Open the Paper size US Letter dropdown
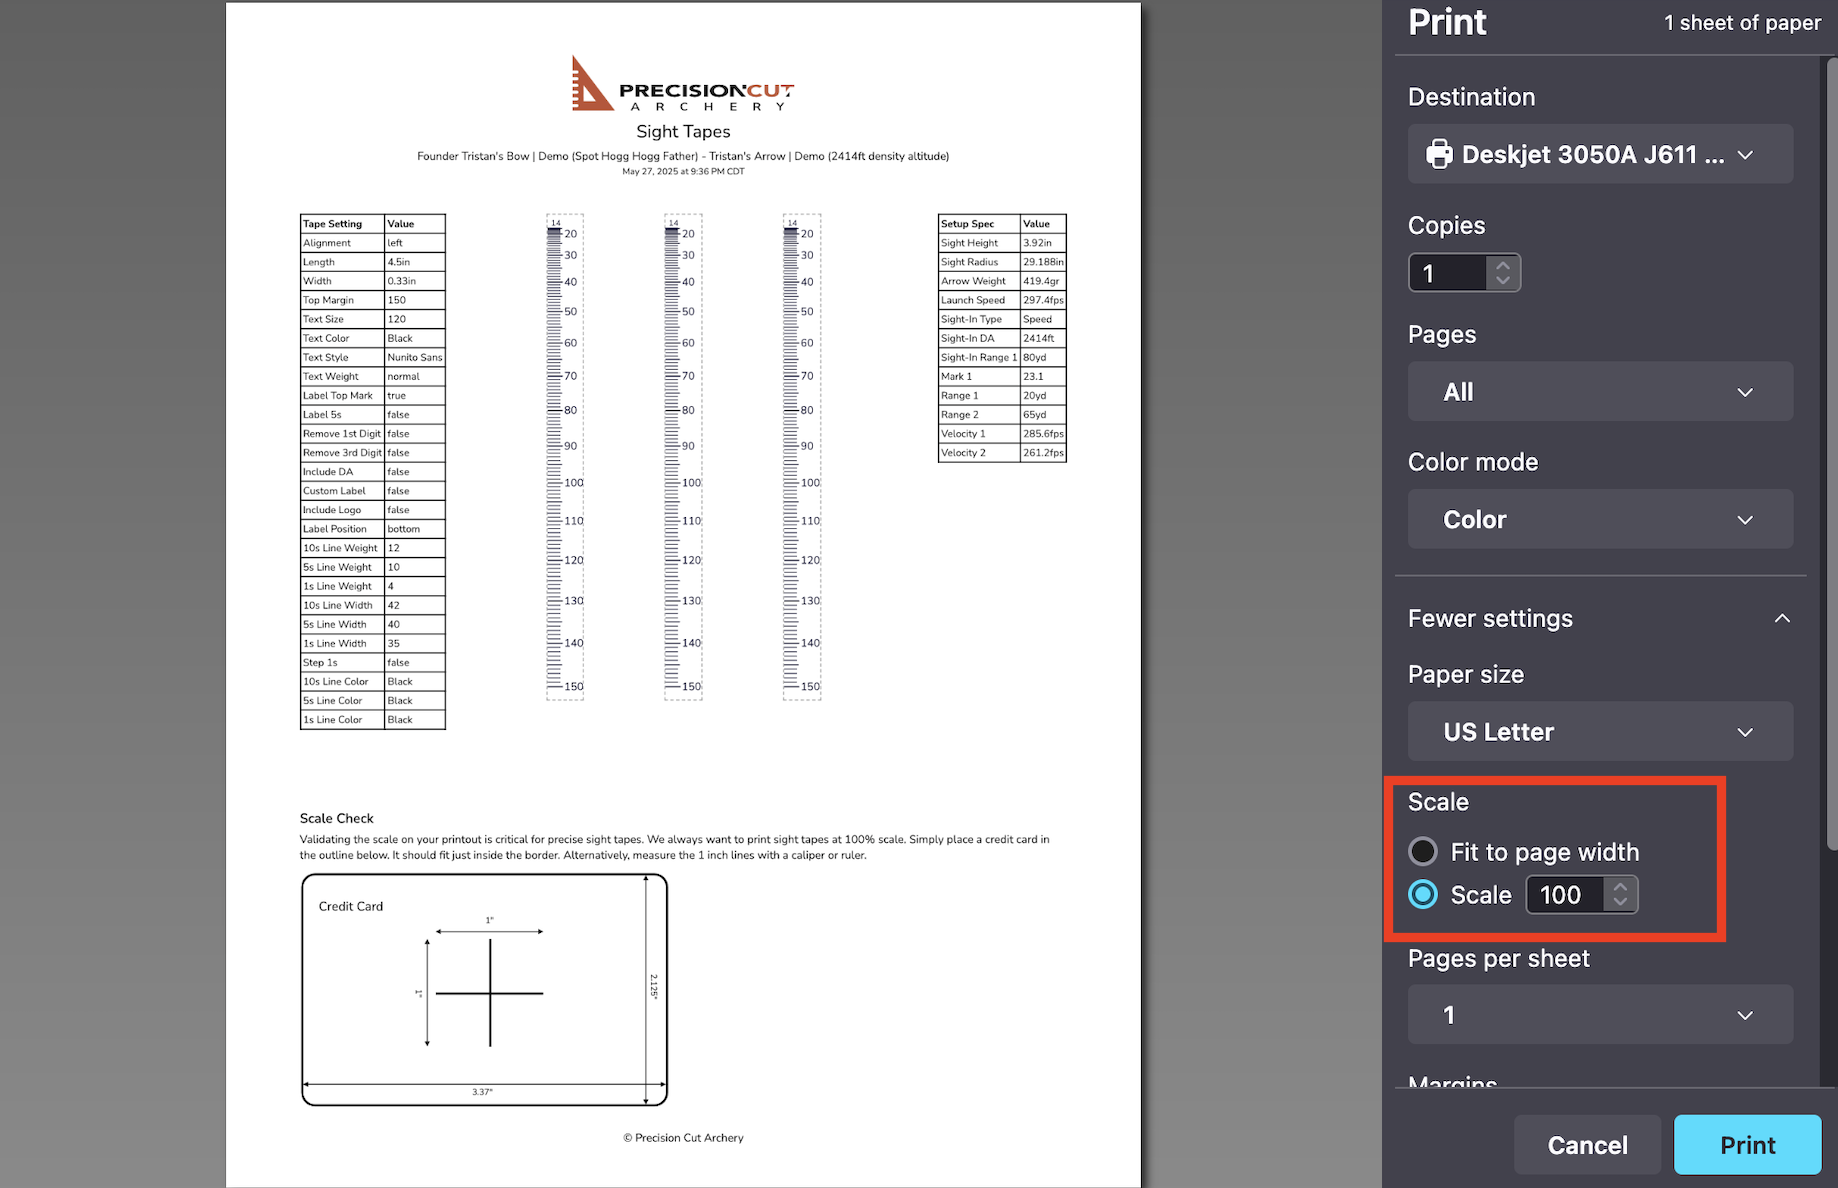 [x=1600, y=732]
